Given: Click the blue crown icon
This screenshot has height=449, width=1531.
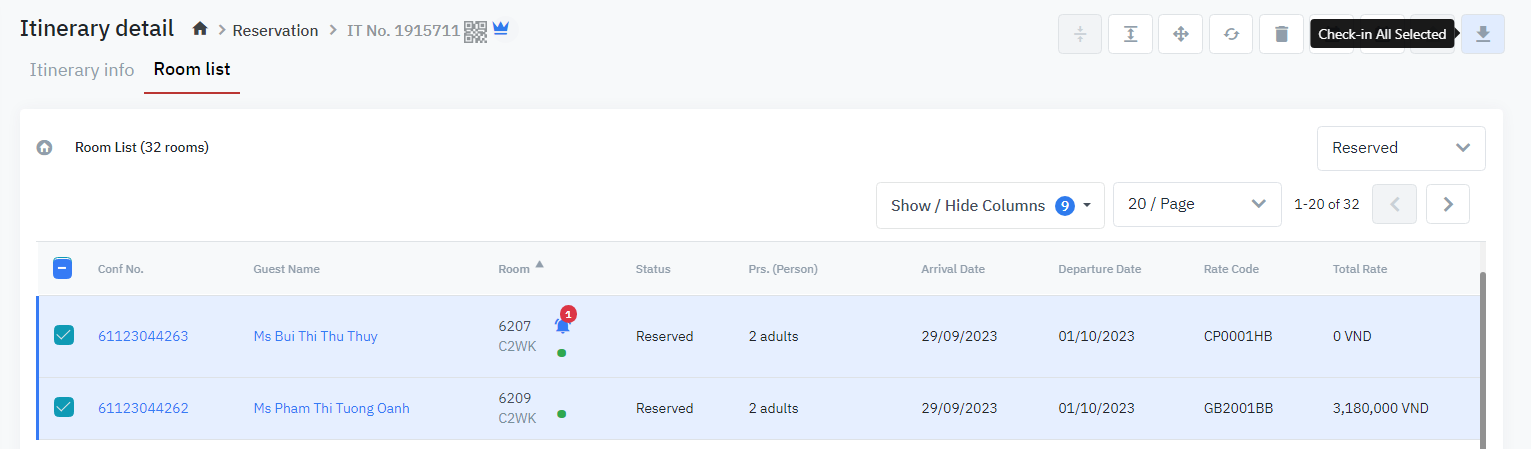Looking at the screenshot, I should 501,30.
